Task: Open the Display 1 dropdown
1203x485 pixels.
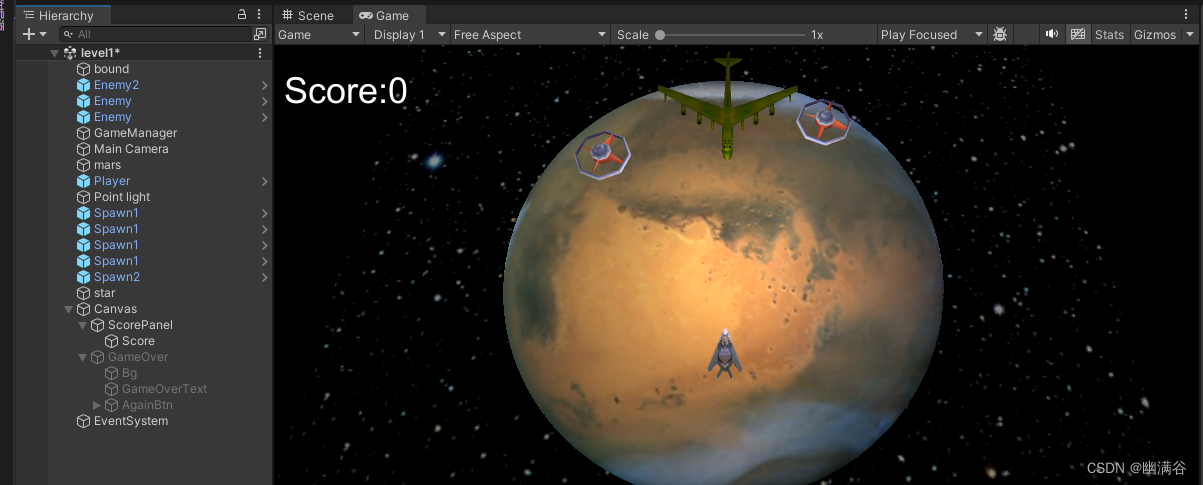Action: pyautogui.click(x=409, y=34)
